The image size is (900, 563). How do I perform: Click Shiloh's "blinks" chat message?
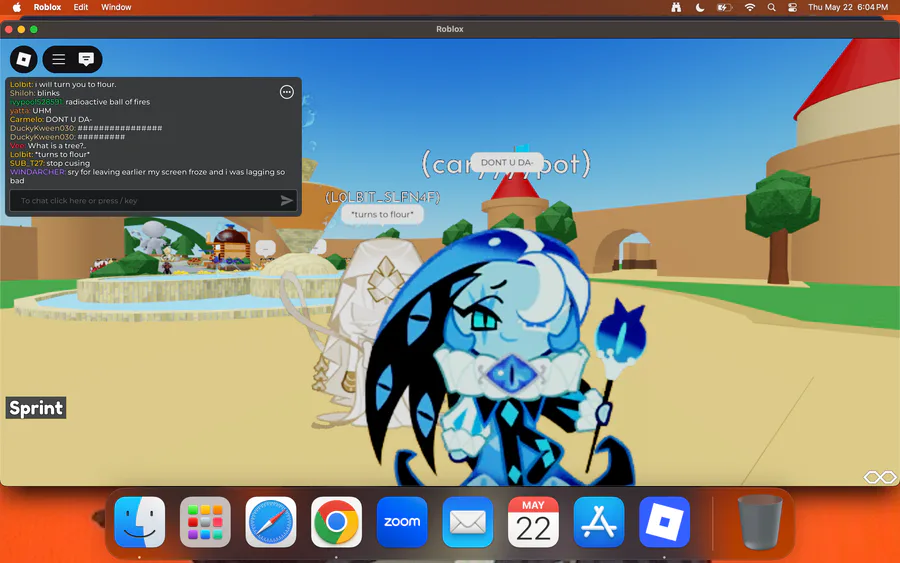34,93
